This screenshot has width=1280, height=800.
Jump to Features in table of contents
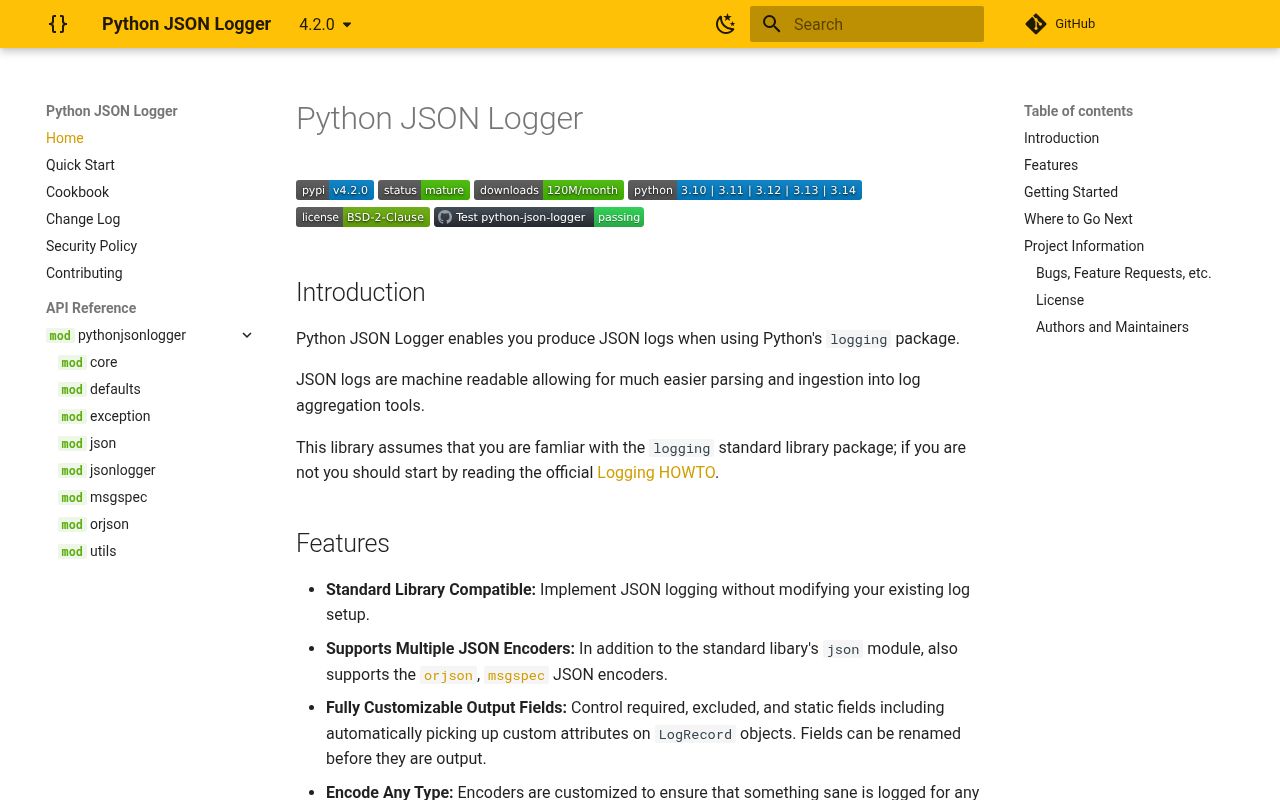pos(1051,165)
